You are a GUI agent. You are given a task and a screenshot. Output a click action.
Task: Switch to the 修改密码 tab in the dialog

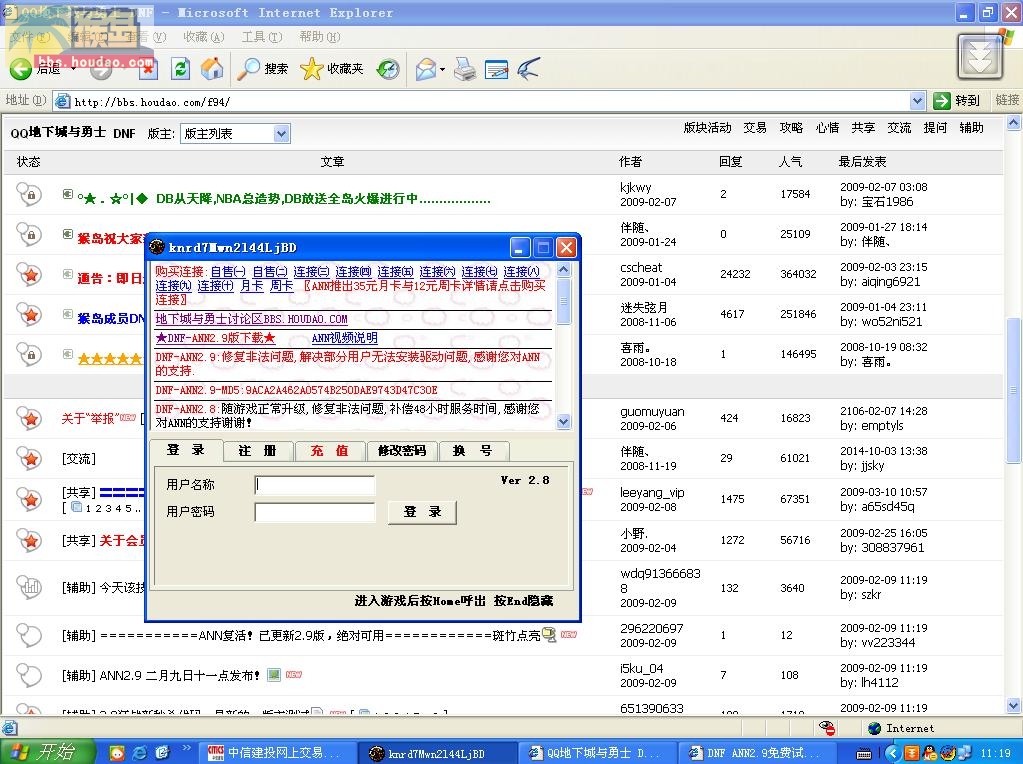click(x=402, y=451)
